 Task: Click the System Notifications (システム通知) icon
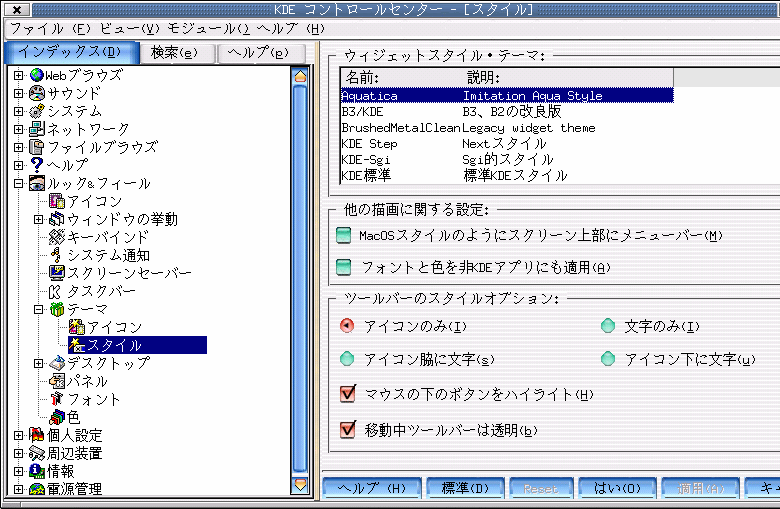coord(56,255)
